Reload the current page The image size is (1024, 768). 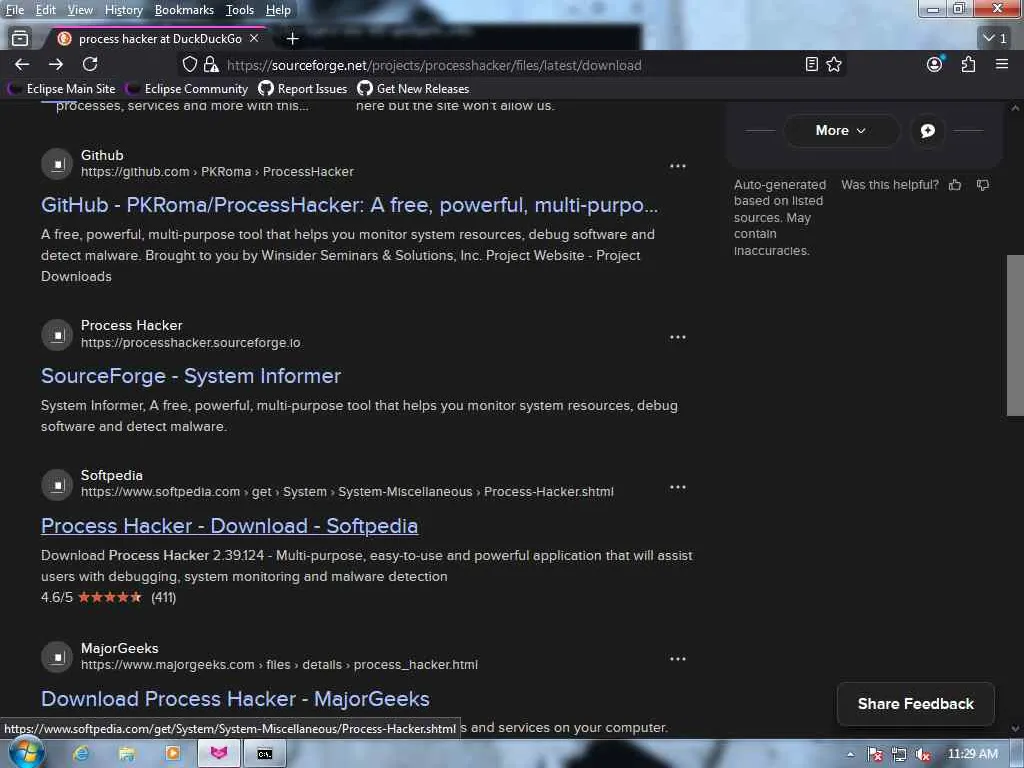click(x=90, y=64)
